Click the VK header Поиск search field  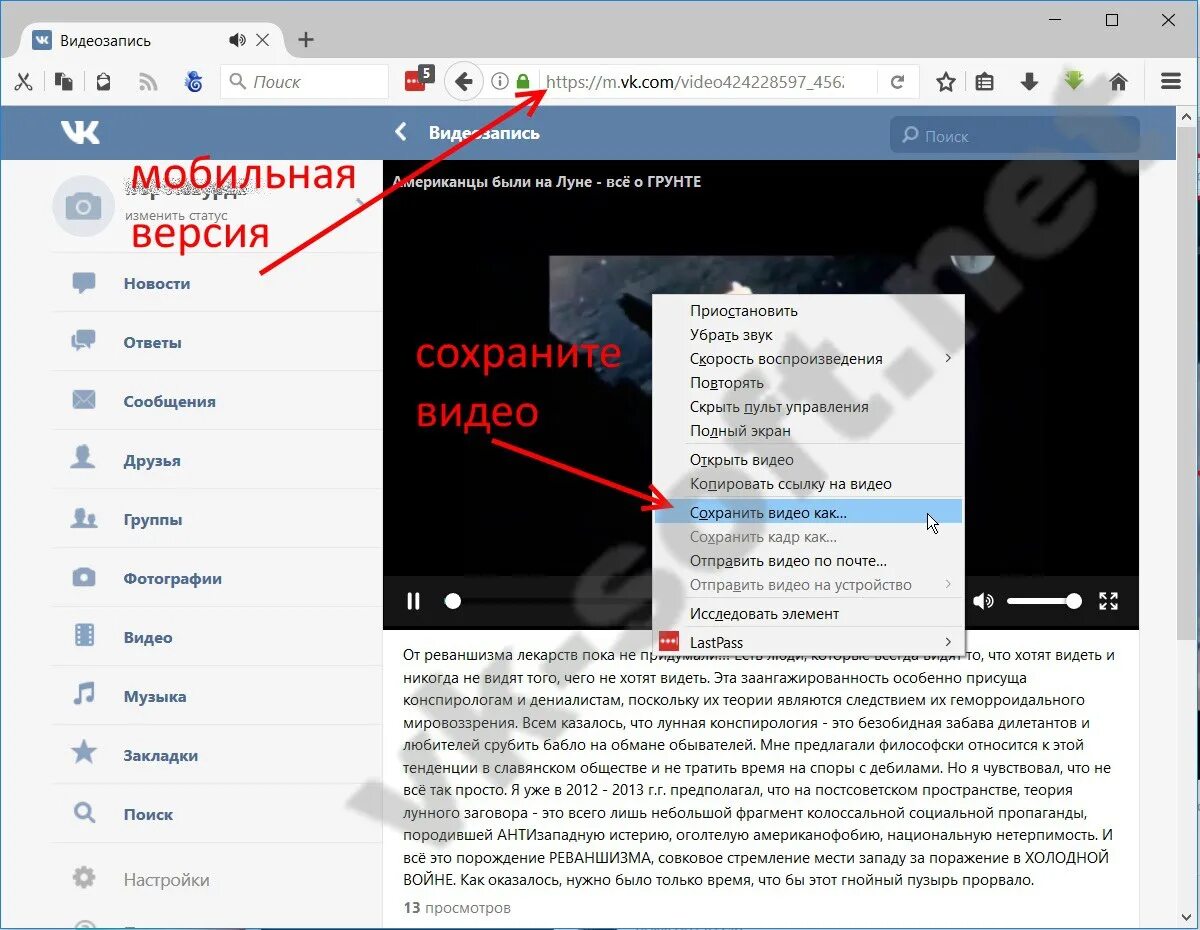tap(1014, 136)
